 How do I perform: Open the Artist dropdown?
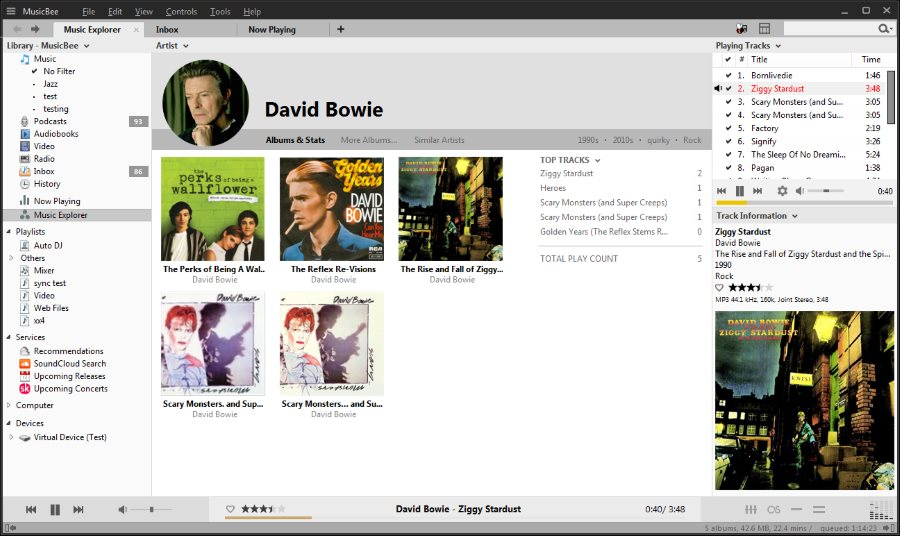[x=172, y=45]
